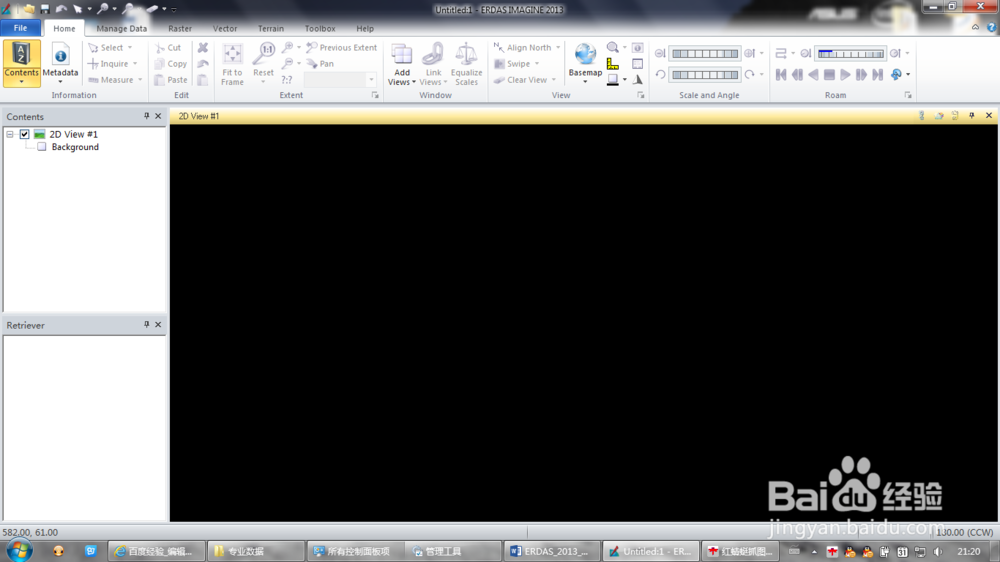Screen dimensions: 1000x562
Task: Select the yellow ruler scale icon
Action: [x=613, y=64]
